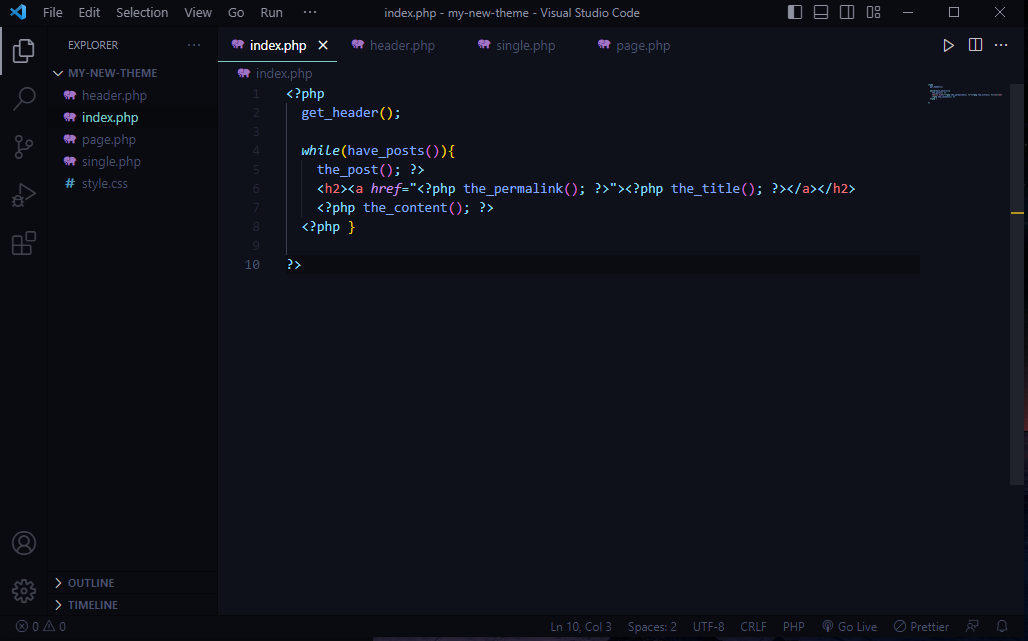Viewport: 1028px width, 641px height.
Task: Open the Explorer view in activity bar
Action: coord(24,51)
